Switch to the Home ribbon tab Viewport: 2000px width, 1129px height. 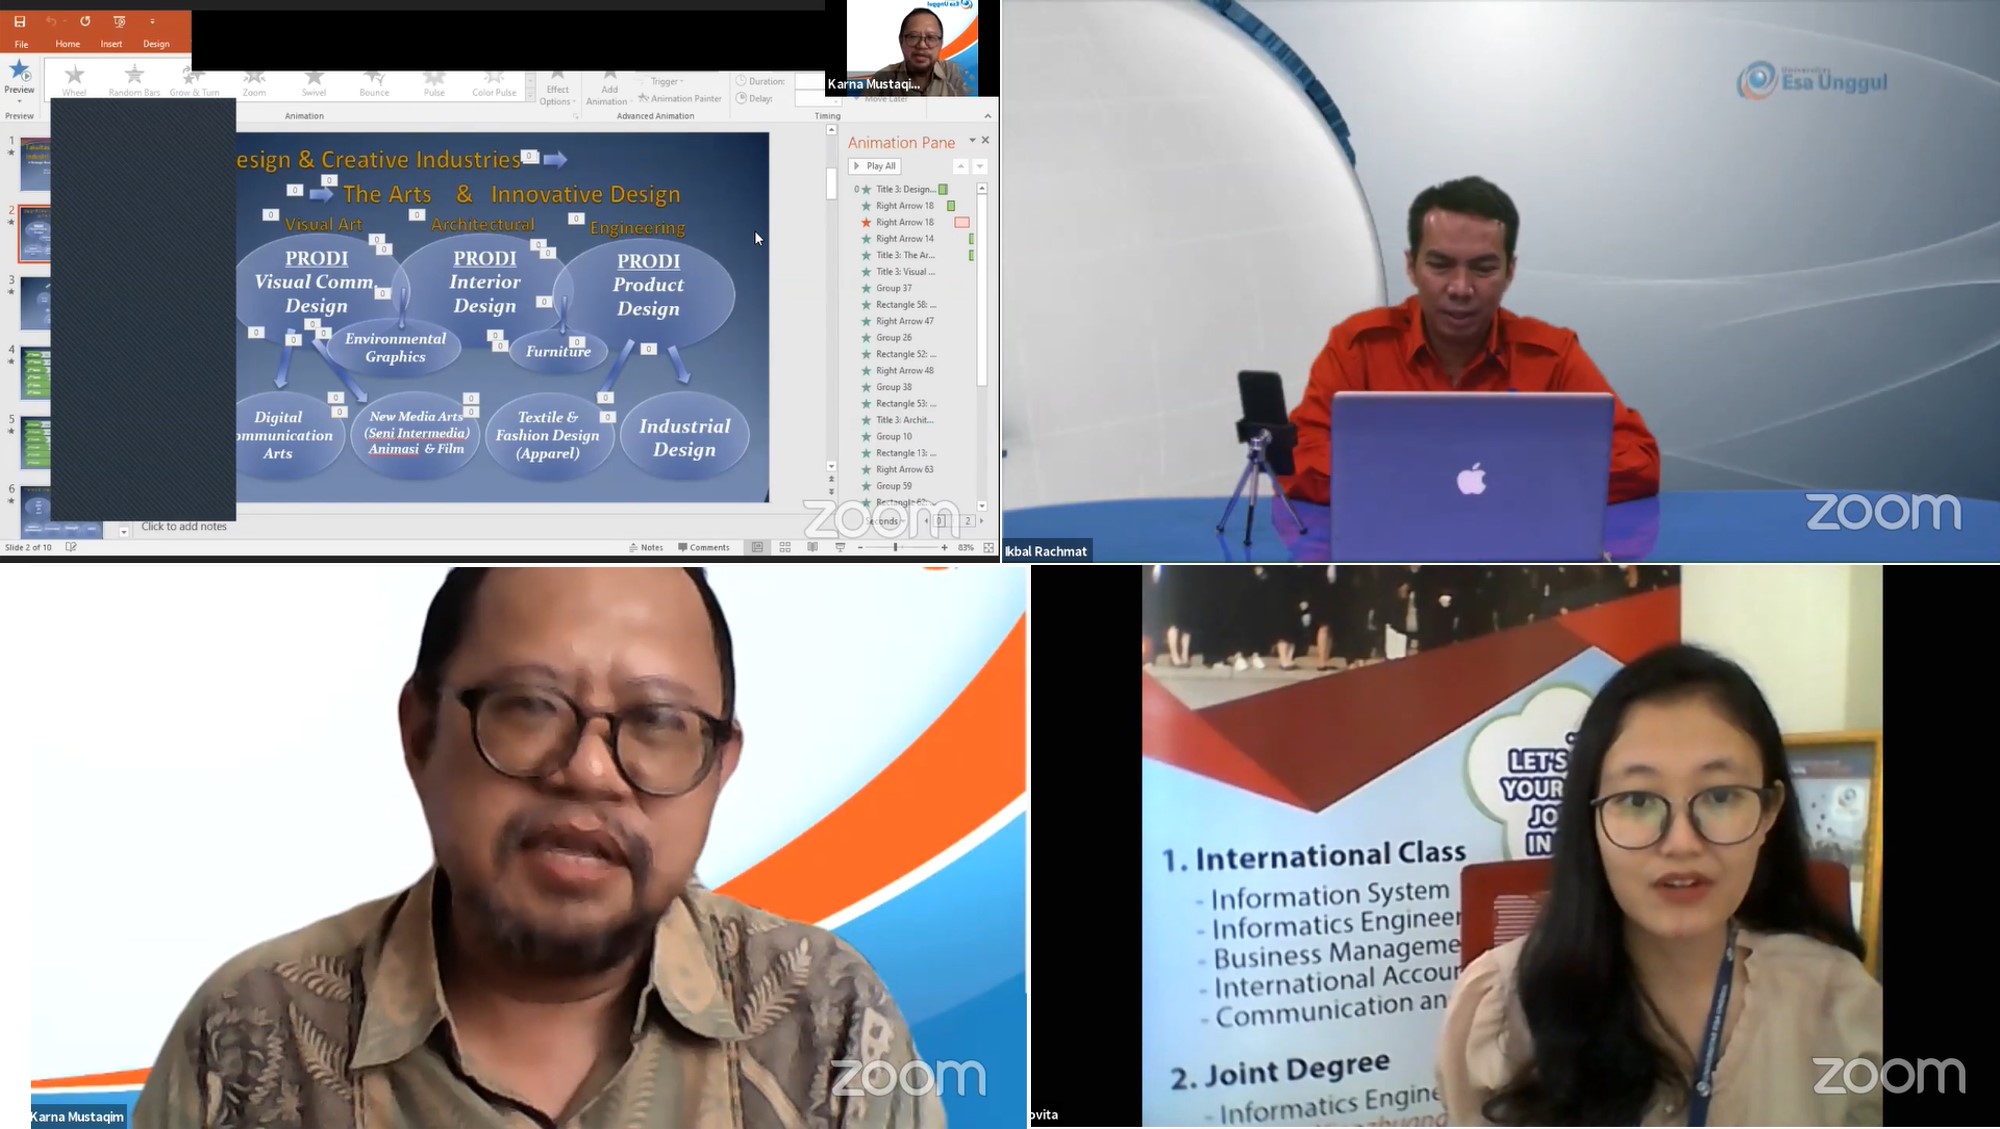tap(68, 44)
